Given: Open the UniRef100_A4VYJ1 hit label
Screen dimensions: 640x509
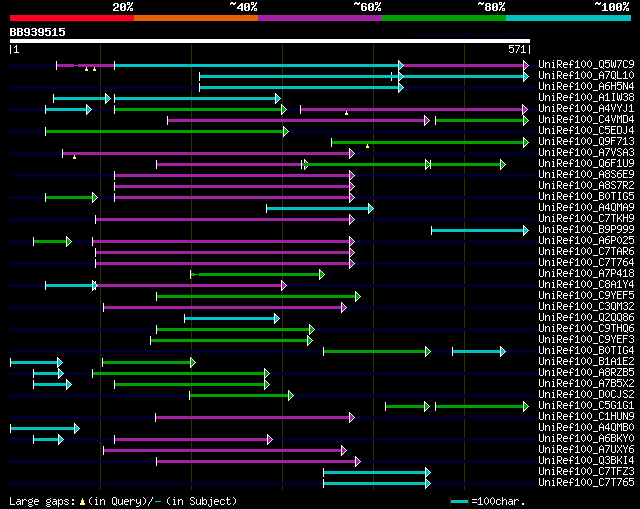Looking at the screenshot, I should pos(586,108).
